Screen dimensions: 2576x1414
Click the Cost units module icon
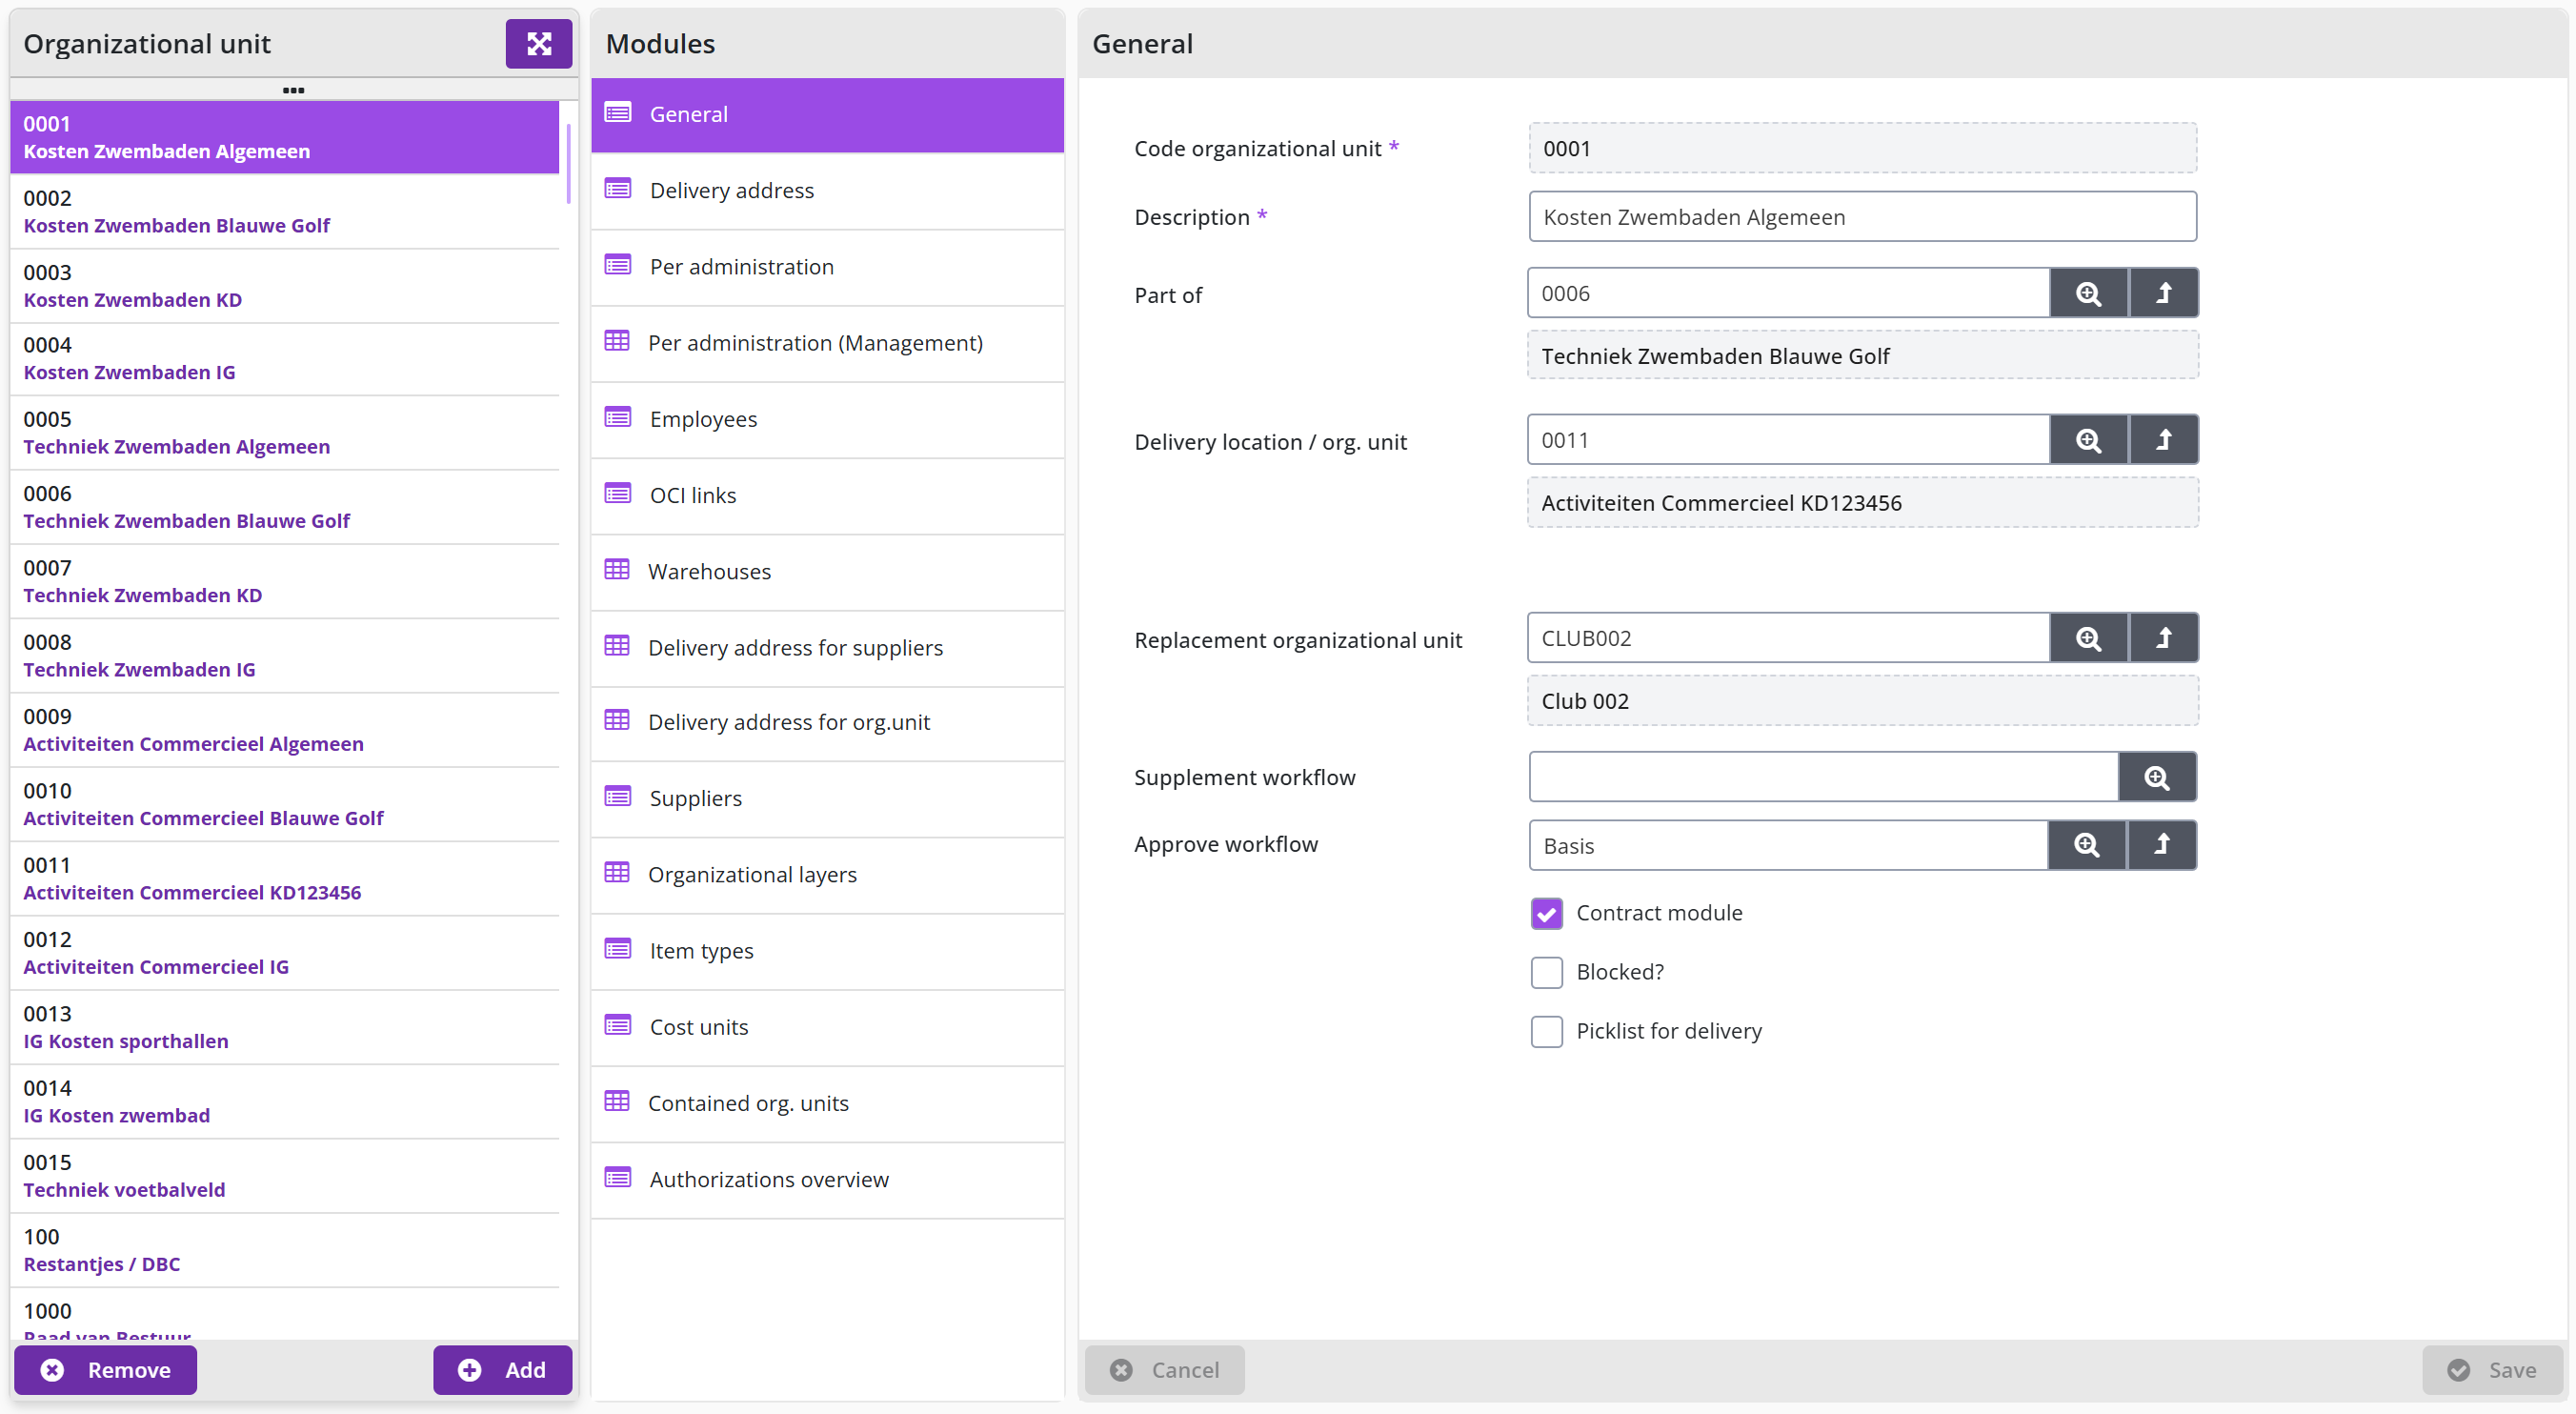[x=617, y=1026]
